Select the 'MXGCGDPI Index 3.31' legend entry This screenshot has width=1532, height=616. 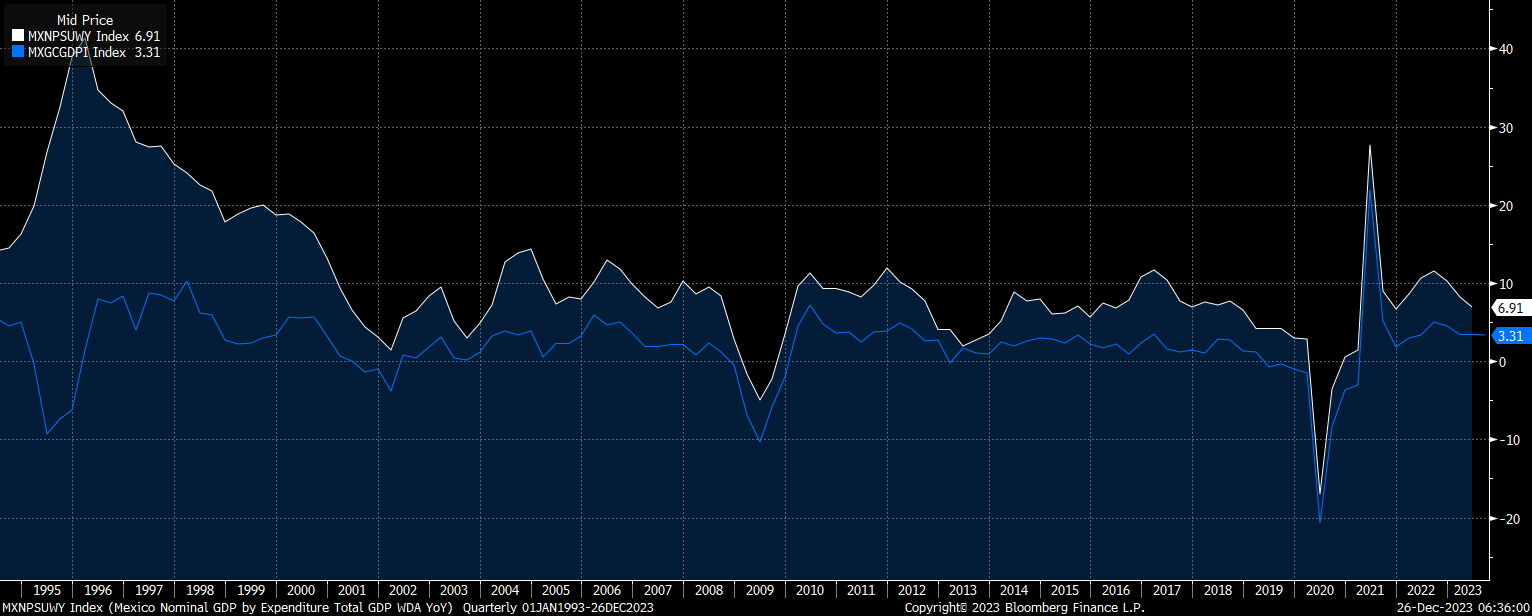[86, 52]
